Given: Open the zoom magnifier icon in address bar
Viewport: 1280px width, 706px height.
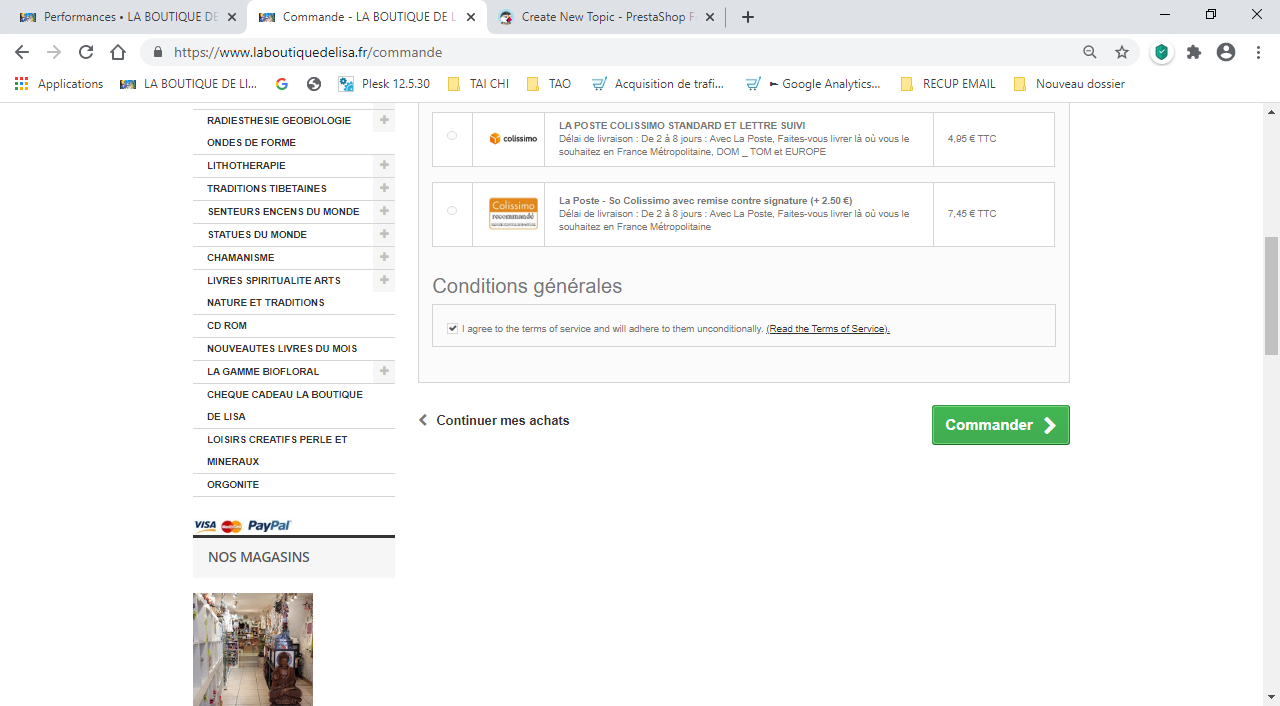Looking at the screenshot, I should (1090, 52).
